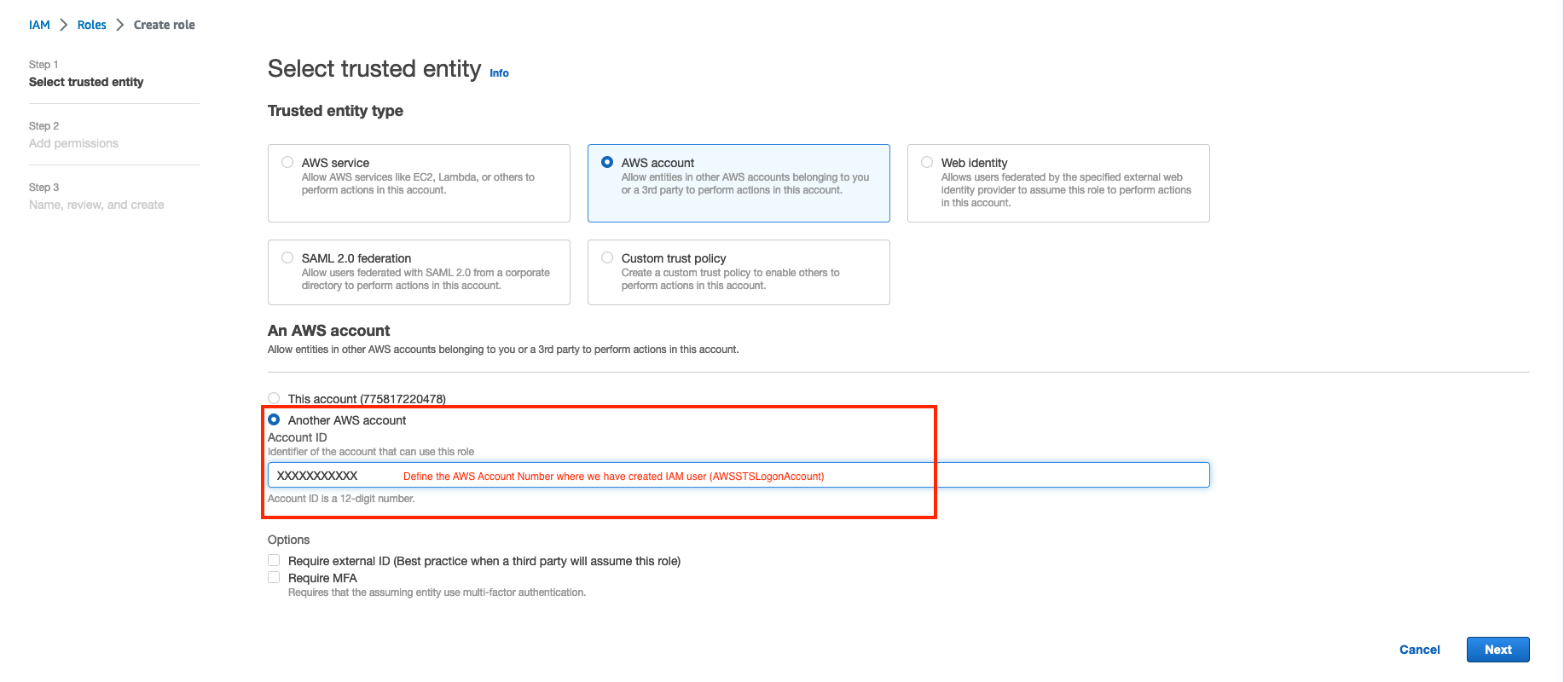Image resolution: width=1564 pixels, height=682 pixels.
Task: Click the highlighted XXXXXXXXXXX account placeholder
Action: point(320,474)
